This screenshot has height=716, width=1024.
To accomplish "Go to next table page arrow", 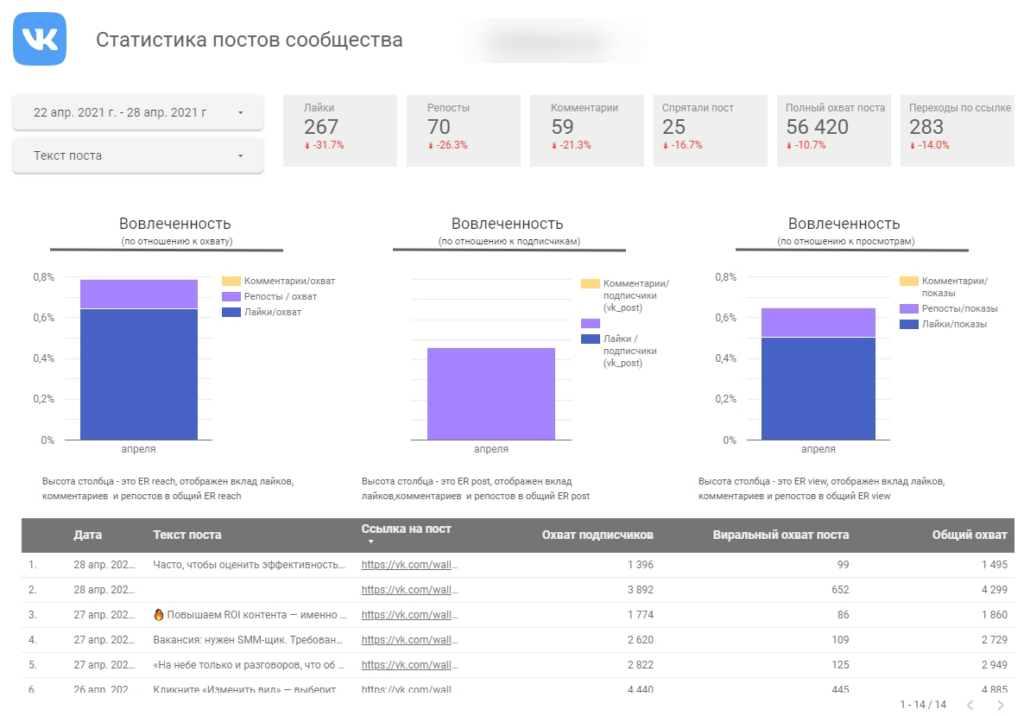I will coord(995,705).
